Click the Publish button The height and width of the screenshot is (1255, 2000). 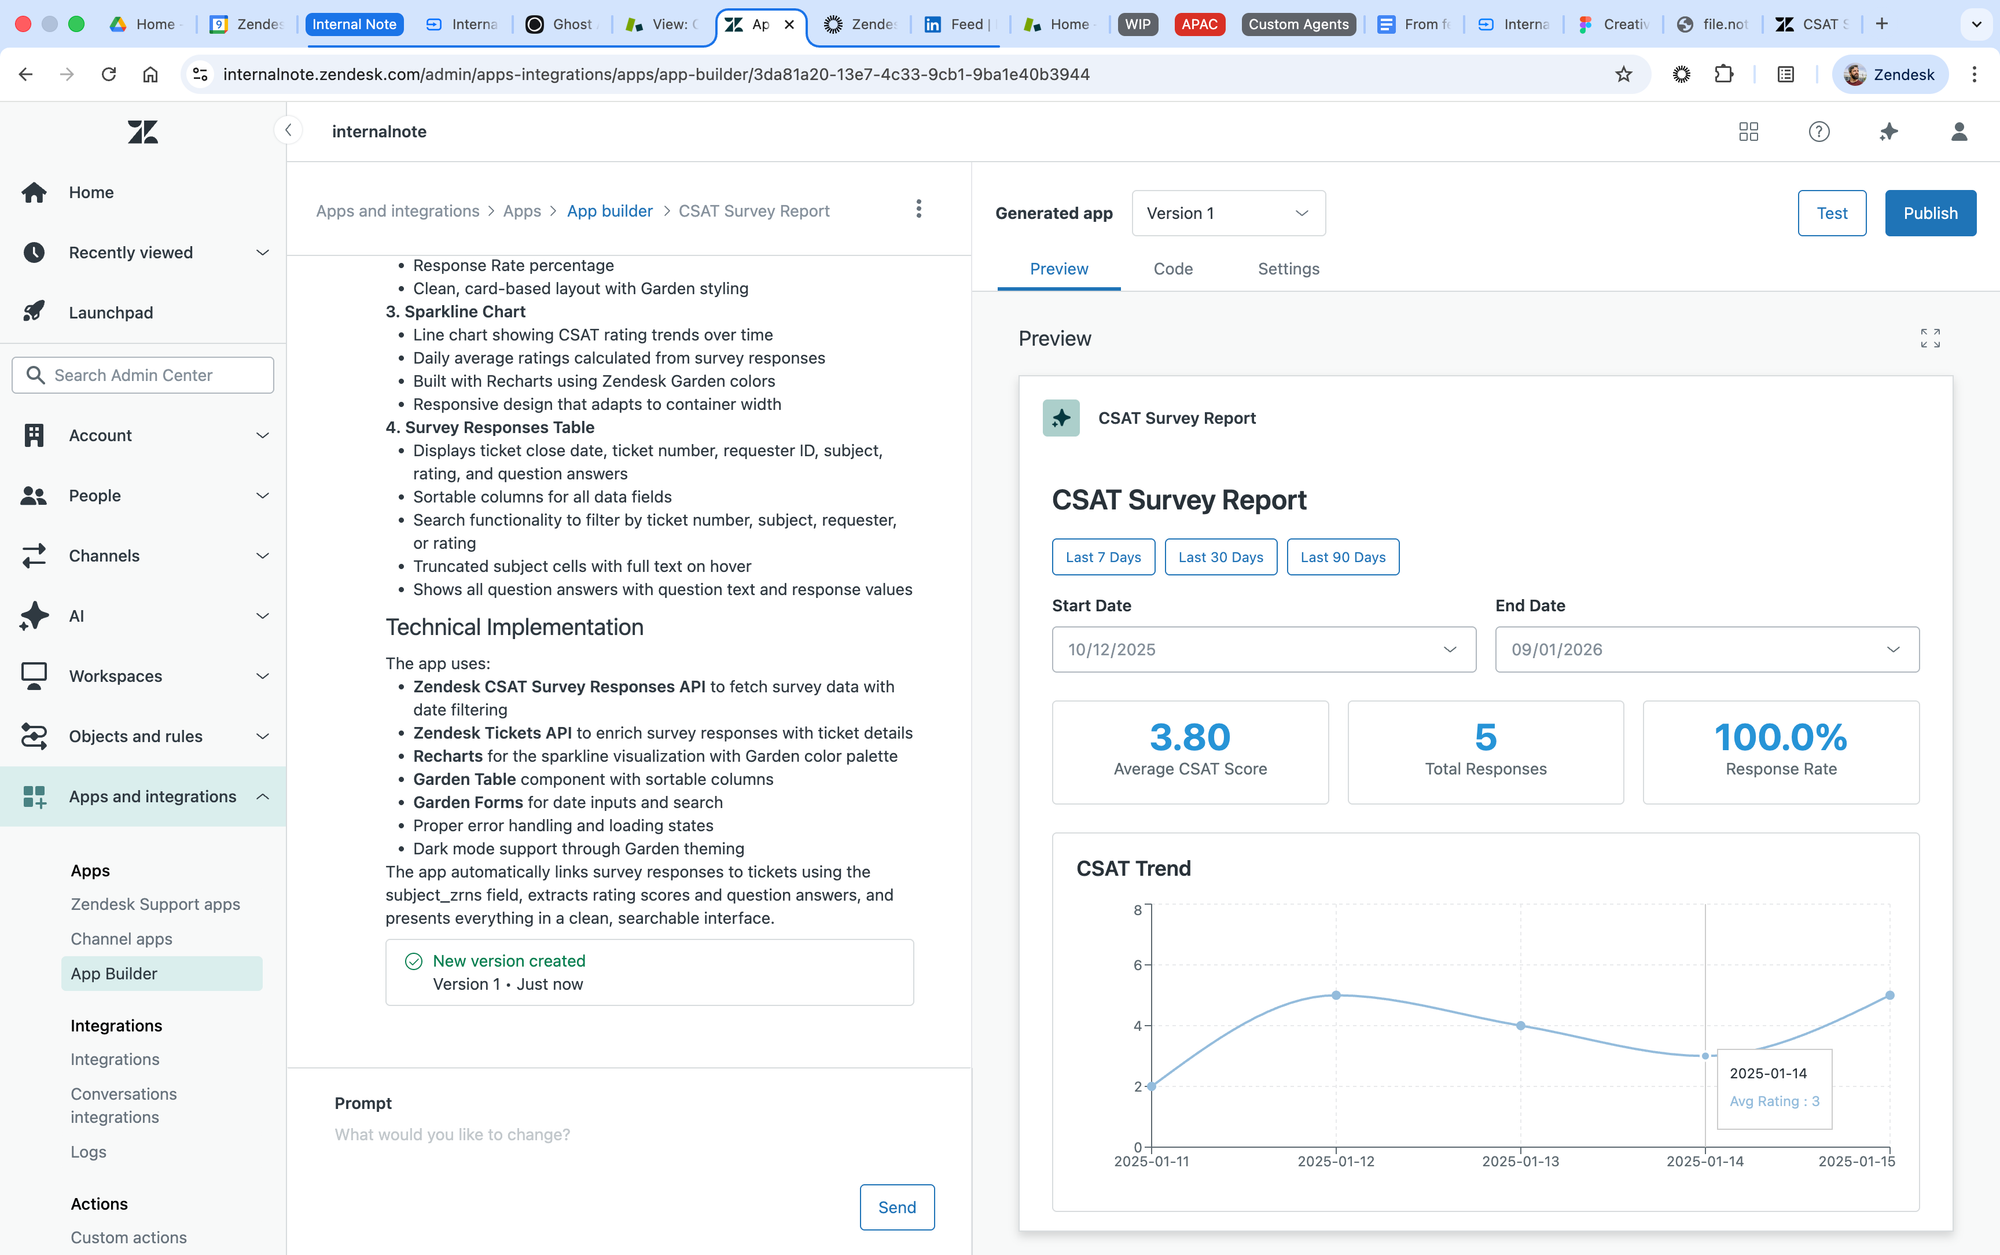tap(1929, 213)
